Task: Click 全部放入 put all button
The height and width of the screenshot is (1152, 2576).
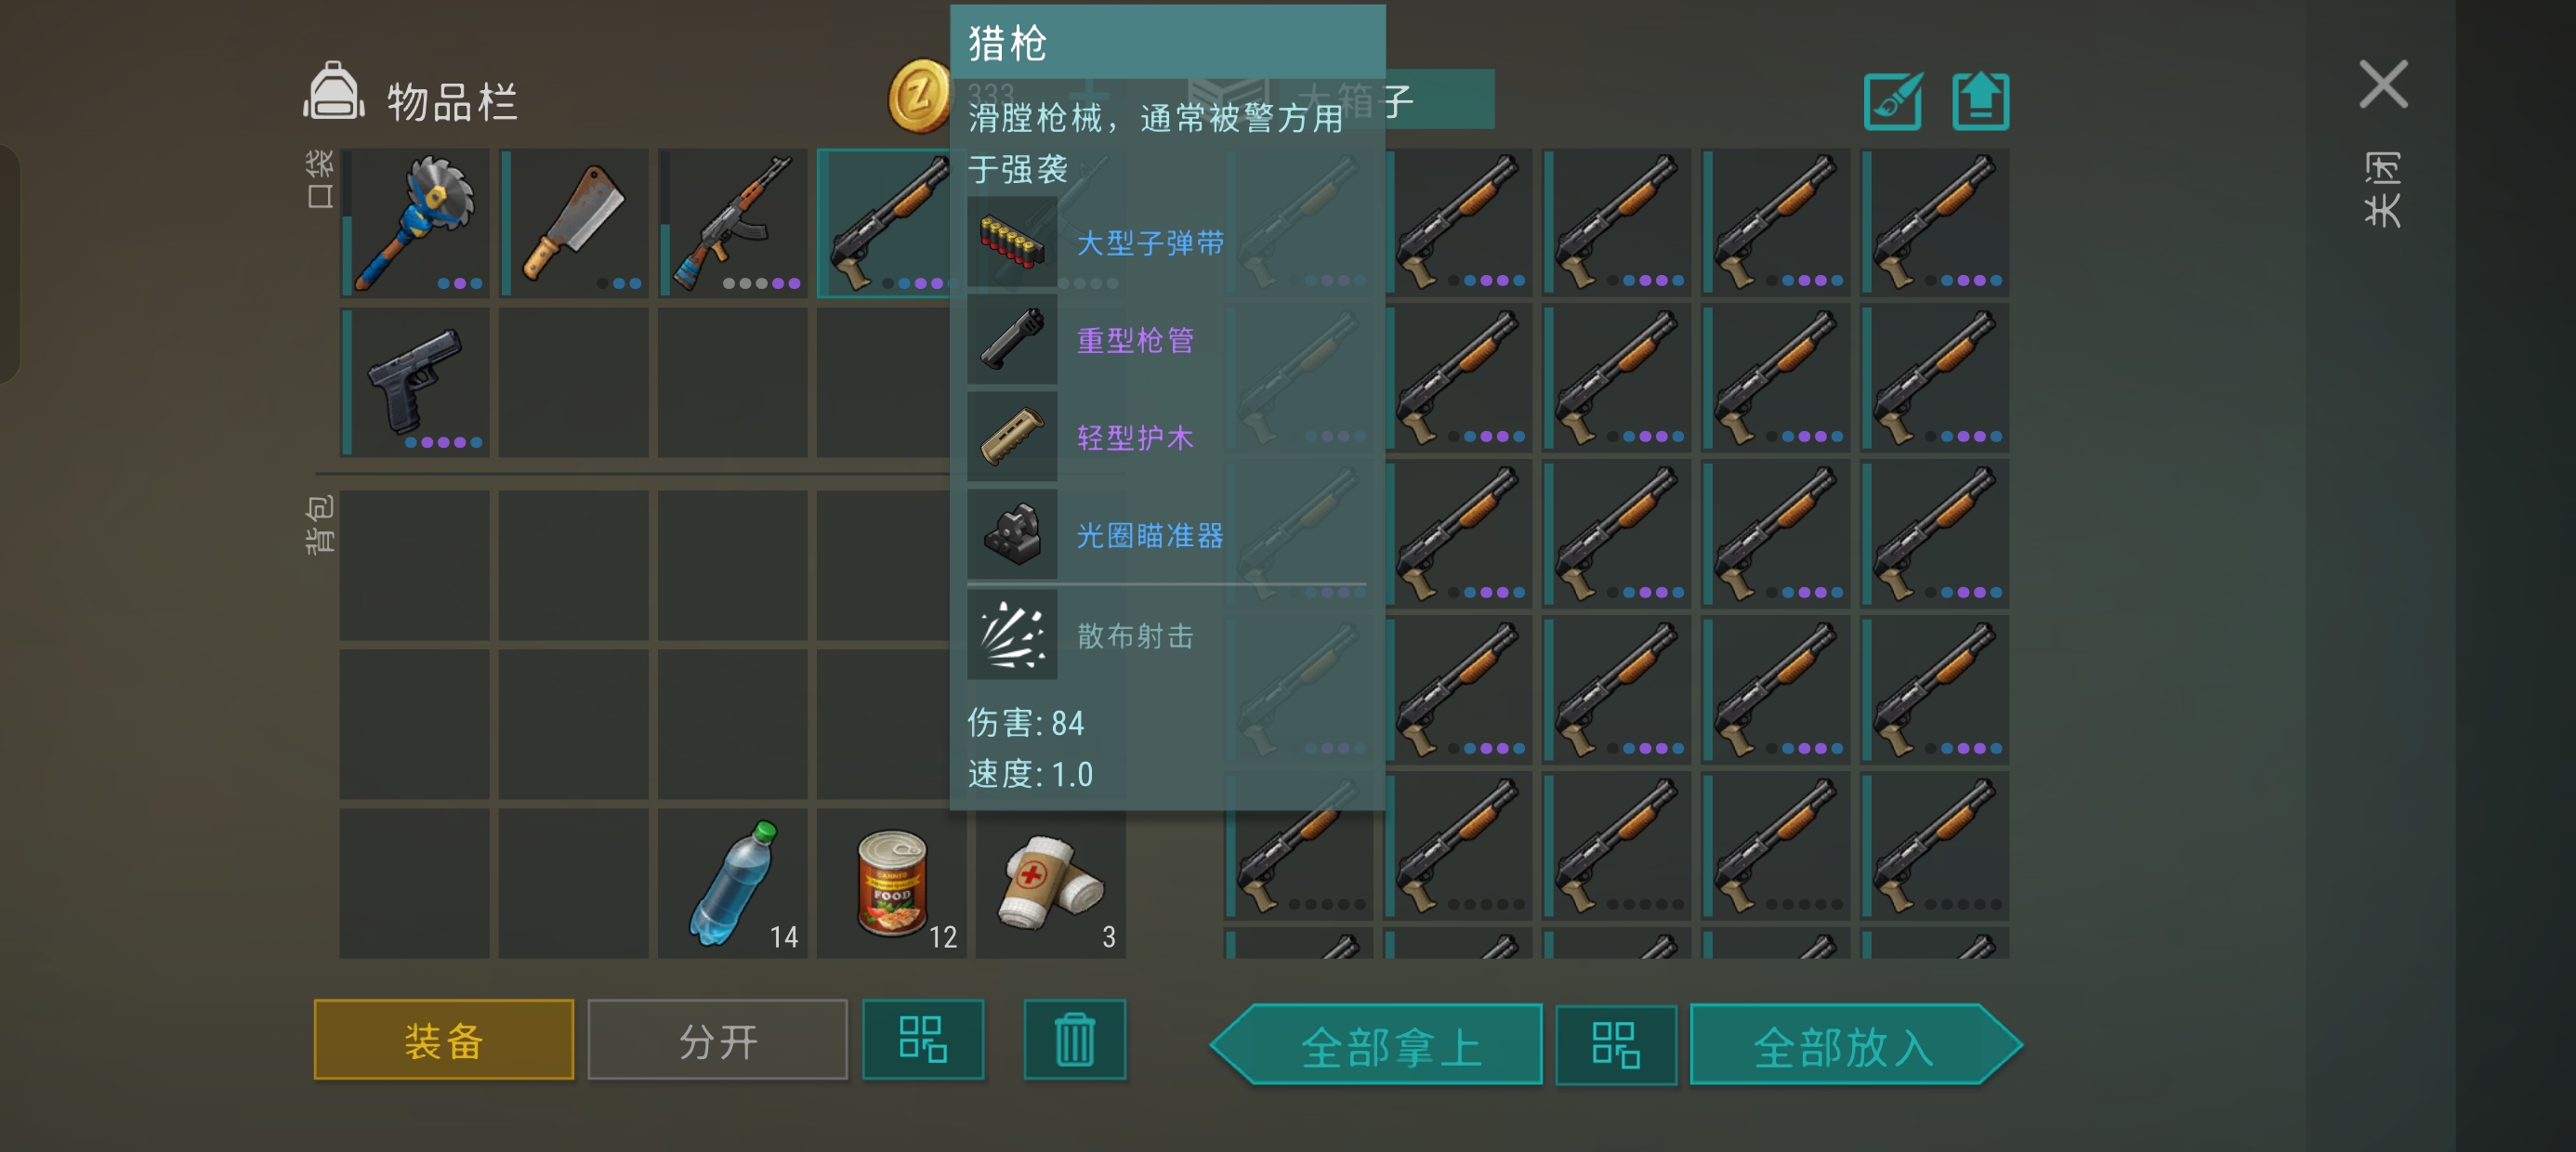Action: point(1856,1045)
